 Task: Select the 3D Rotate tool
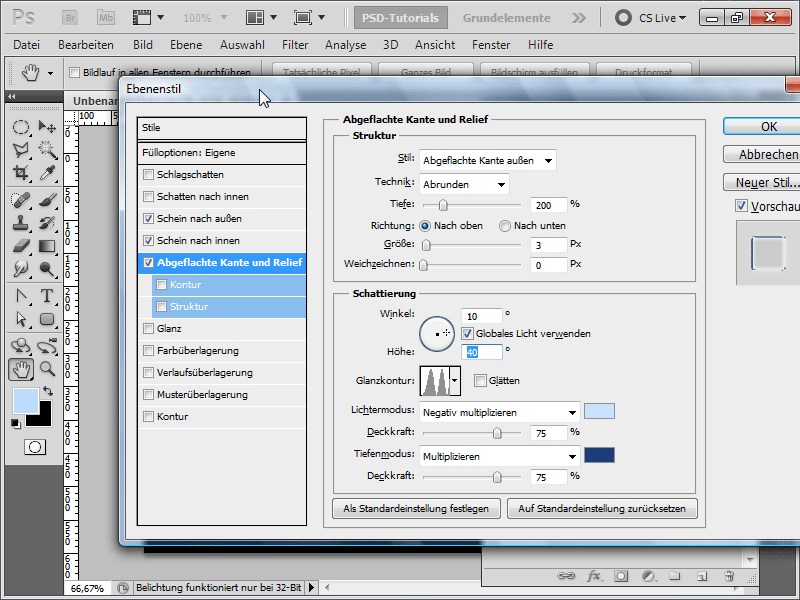[21, 346]
